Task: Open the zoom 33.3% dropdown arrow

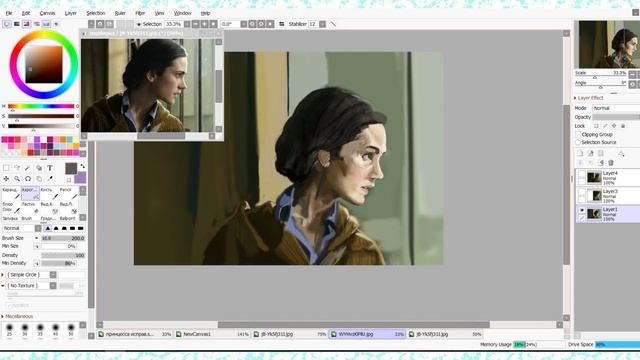Action: point(187,24)
